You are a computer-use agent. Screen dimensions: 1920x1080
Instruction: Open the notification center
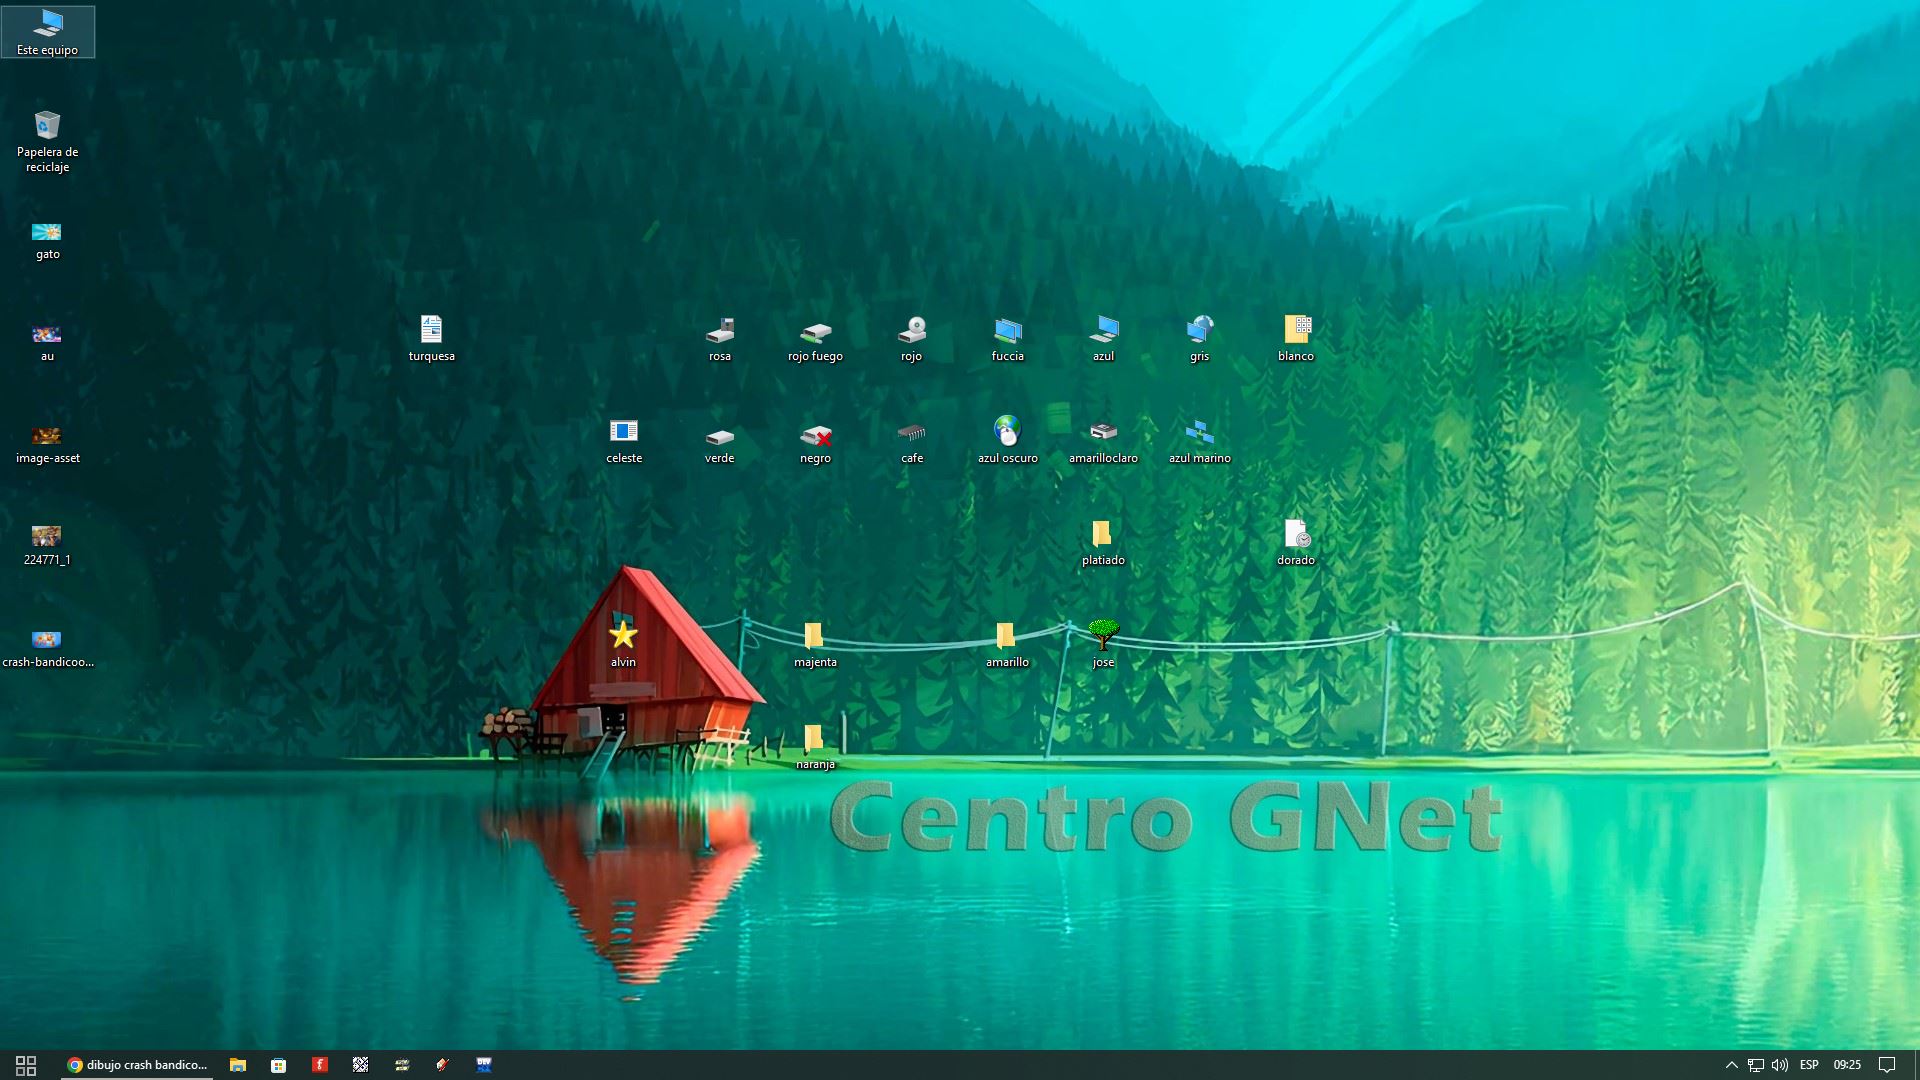coord(1887,1065)
